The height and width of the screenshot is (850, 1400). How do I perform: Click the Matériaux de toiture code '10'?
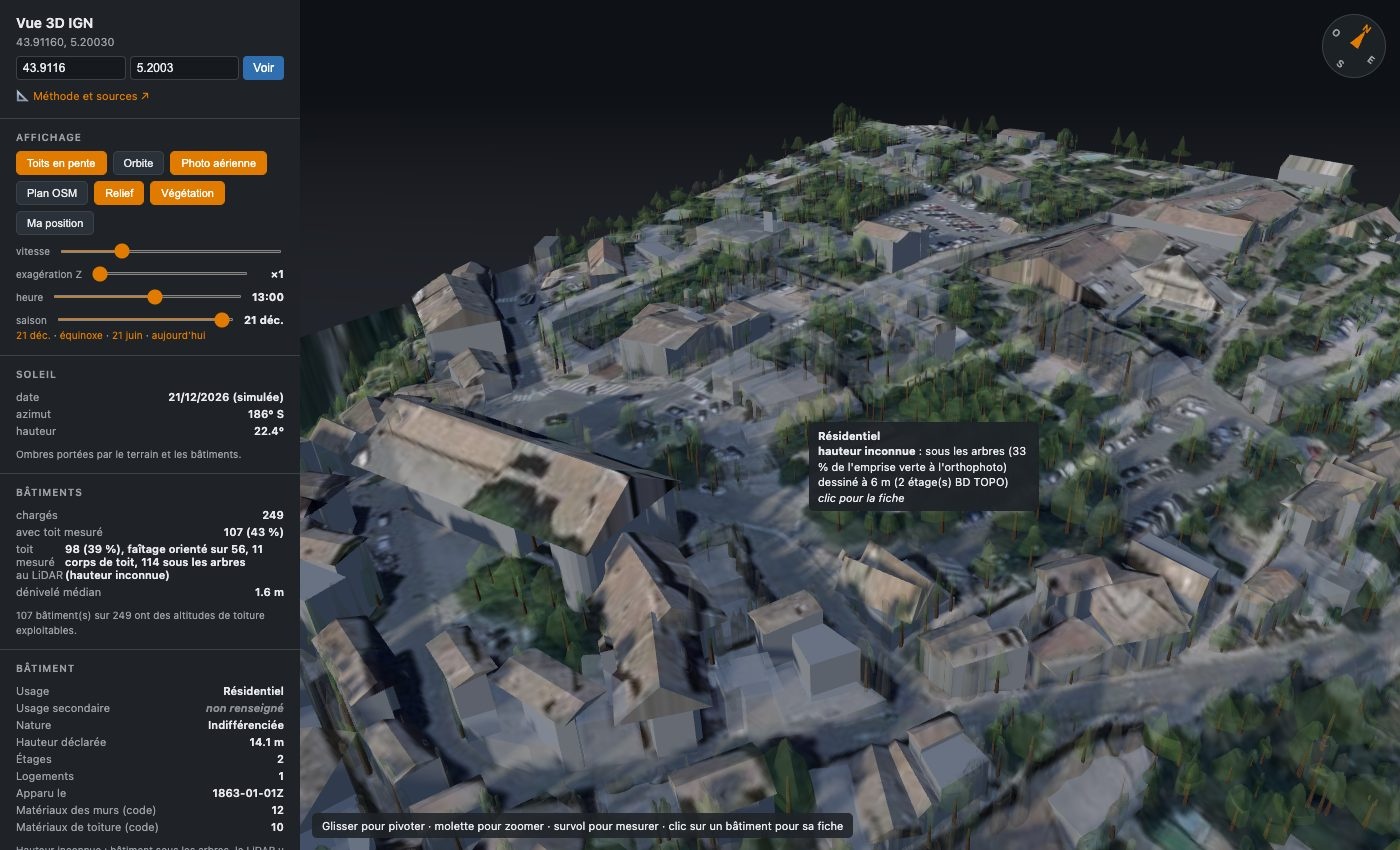click(278, 827)
